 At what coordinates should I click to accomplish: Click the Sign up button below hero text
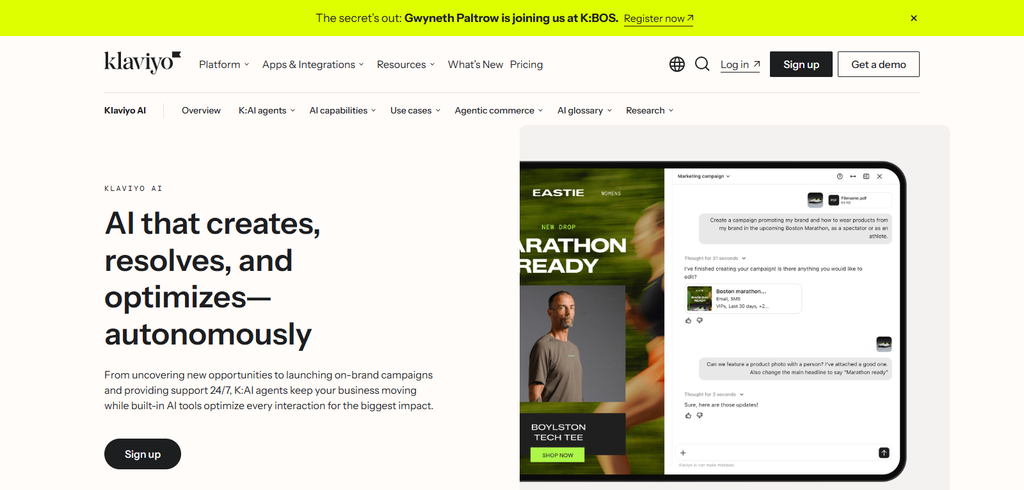[x=142, y=454]
